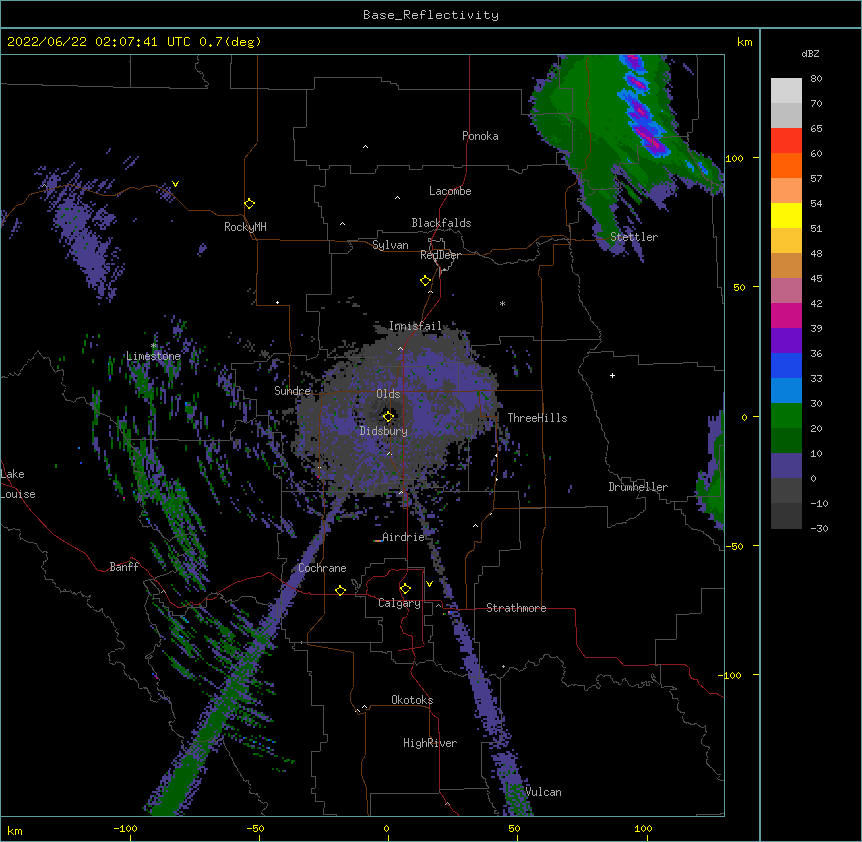The height and width of the screenshot is (842, 862).
Task: Click the km unit label above the legend
Action: 744,42
